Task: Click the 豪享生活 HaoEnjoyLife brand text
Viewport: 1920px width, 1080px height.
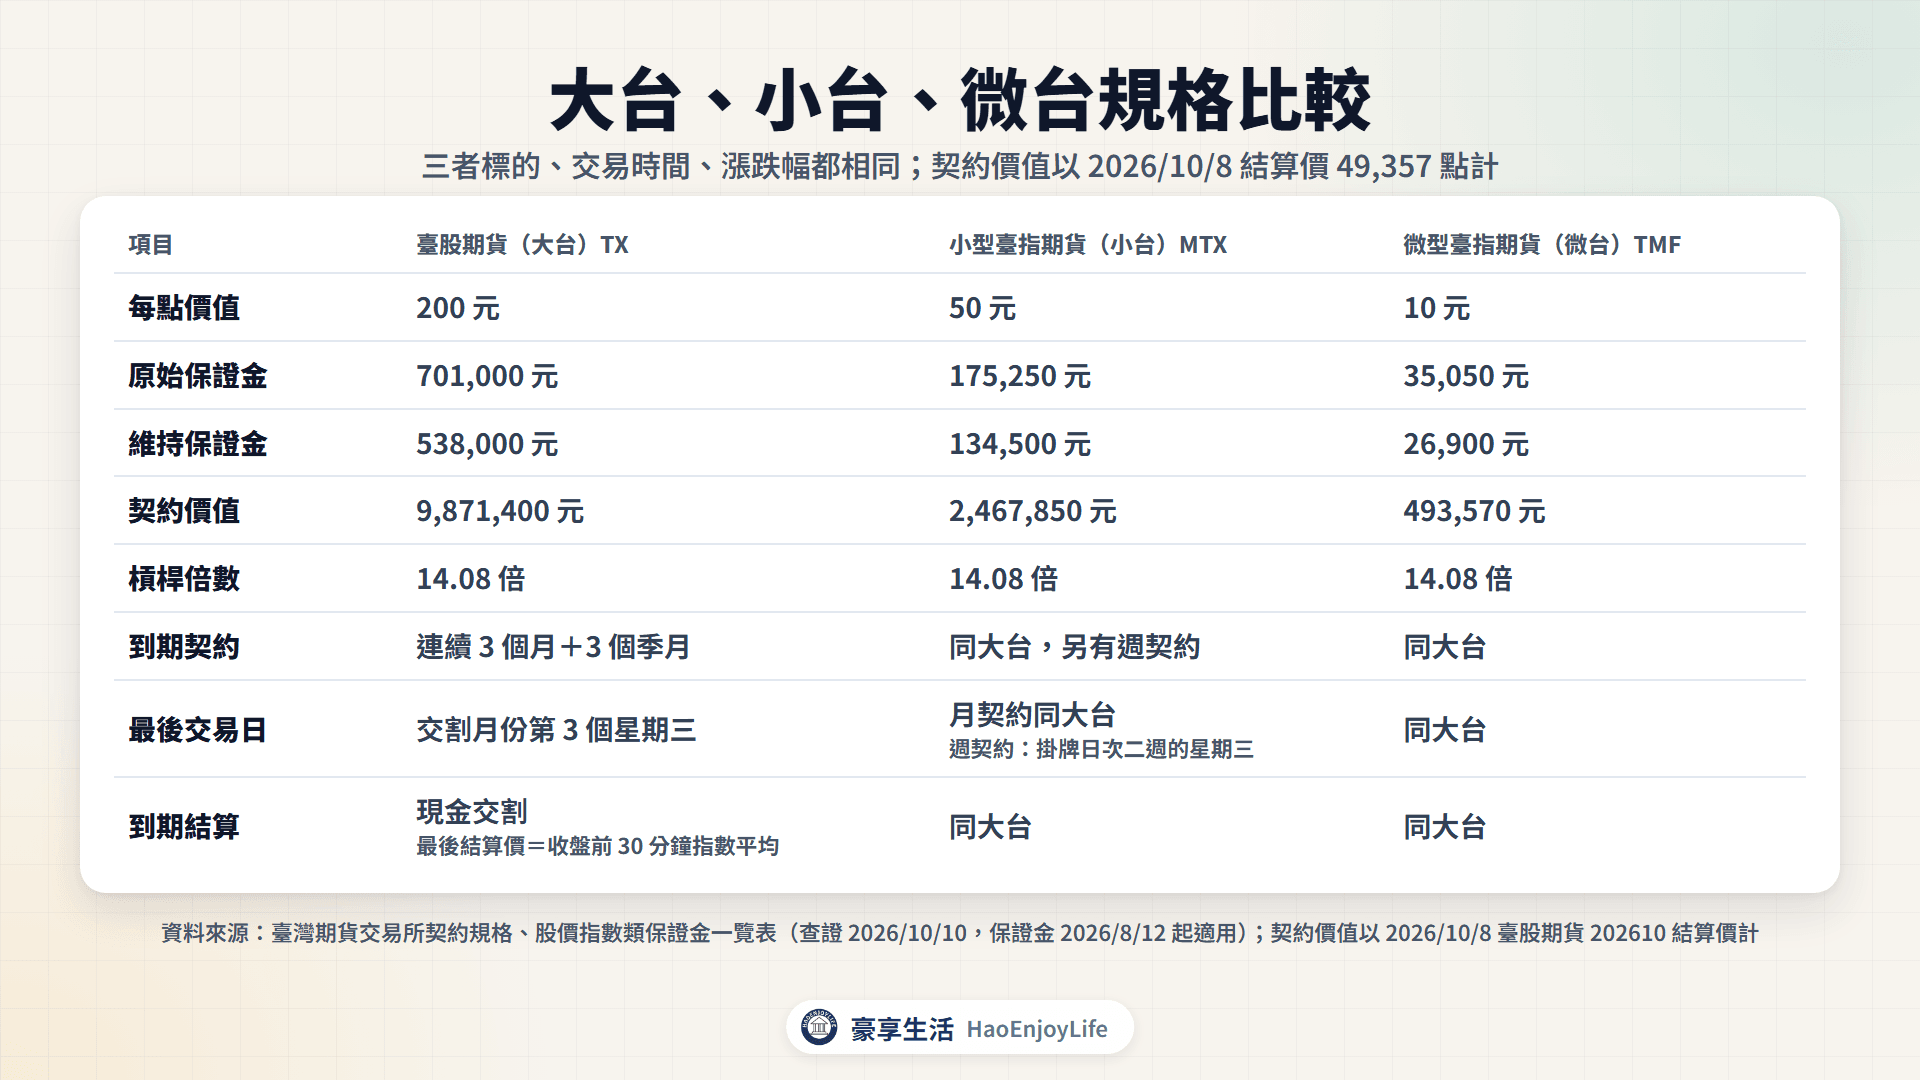Action: pyautogui.click(x=979, y=1029)
